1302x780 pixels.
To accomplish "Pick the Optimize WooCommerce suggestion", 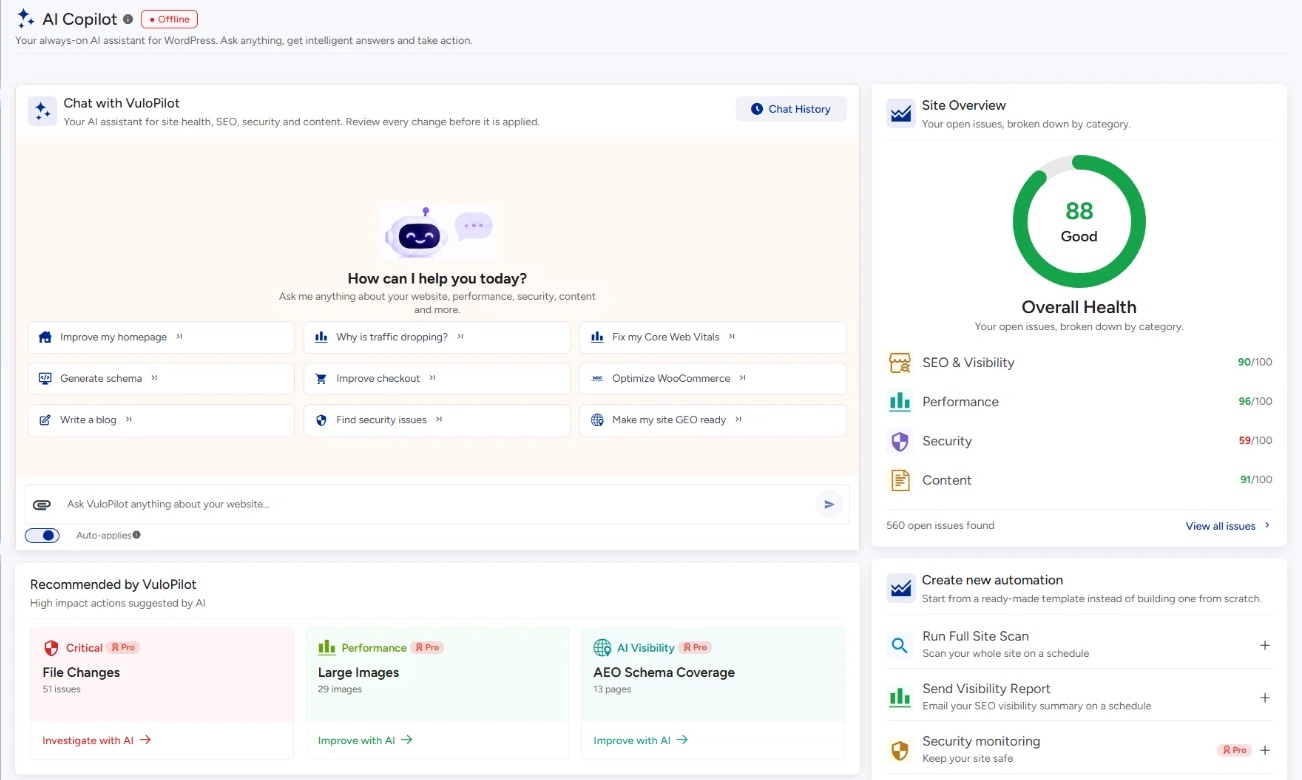I will (x=713, y=379).
